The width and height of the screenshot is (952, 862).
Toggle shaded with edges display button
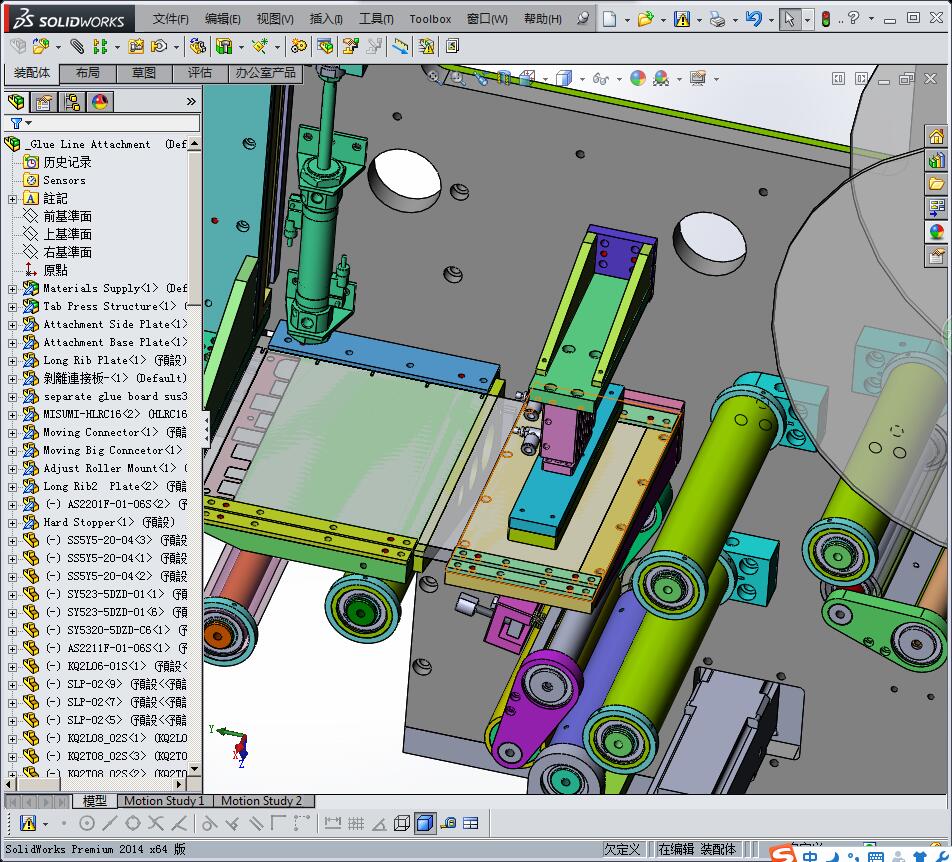(424, 823)
